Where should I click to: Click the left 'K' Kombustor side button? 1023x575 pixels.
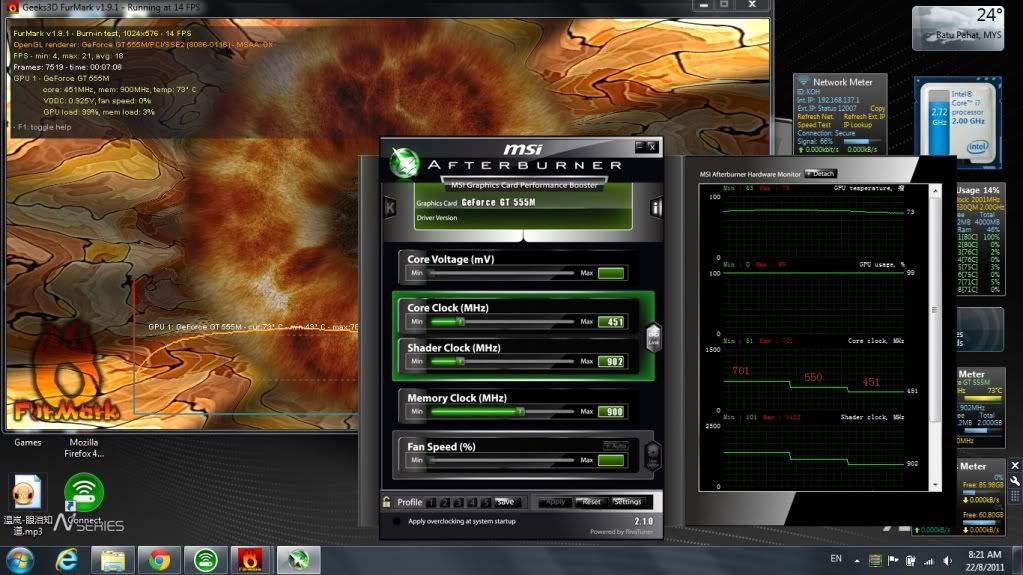pos(389,208)
